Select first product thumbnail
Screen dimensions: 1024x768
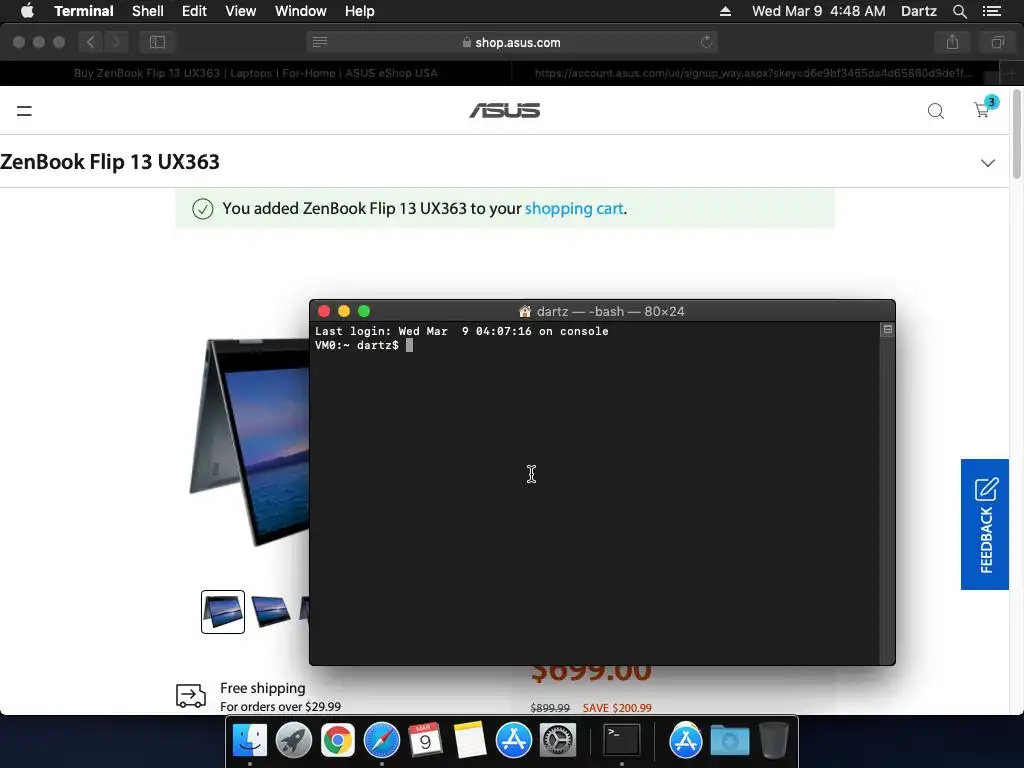click(223, 612)
